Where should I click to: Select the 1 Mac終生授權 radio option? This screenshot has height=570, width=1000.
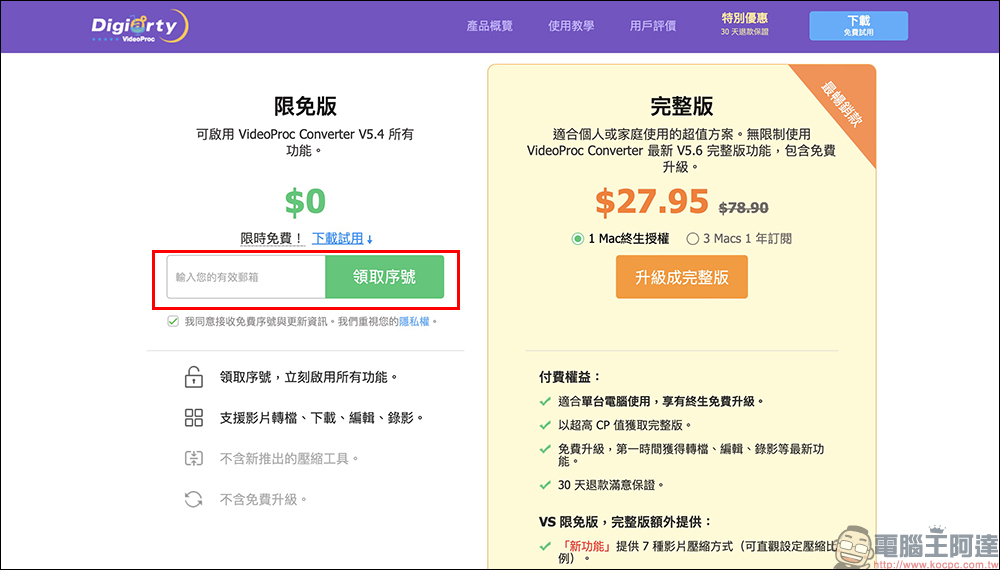[578, 239]
